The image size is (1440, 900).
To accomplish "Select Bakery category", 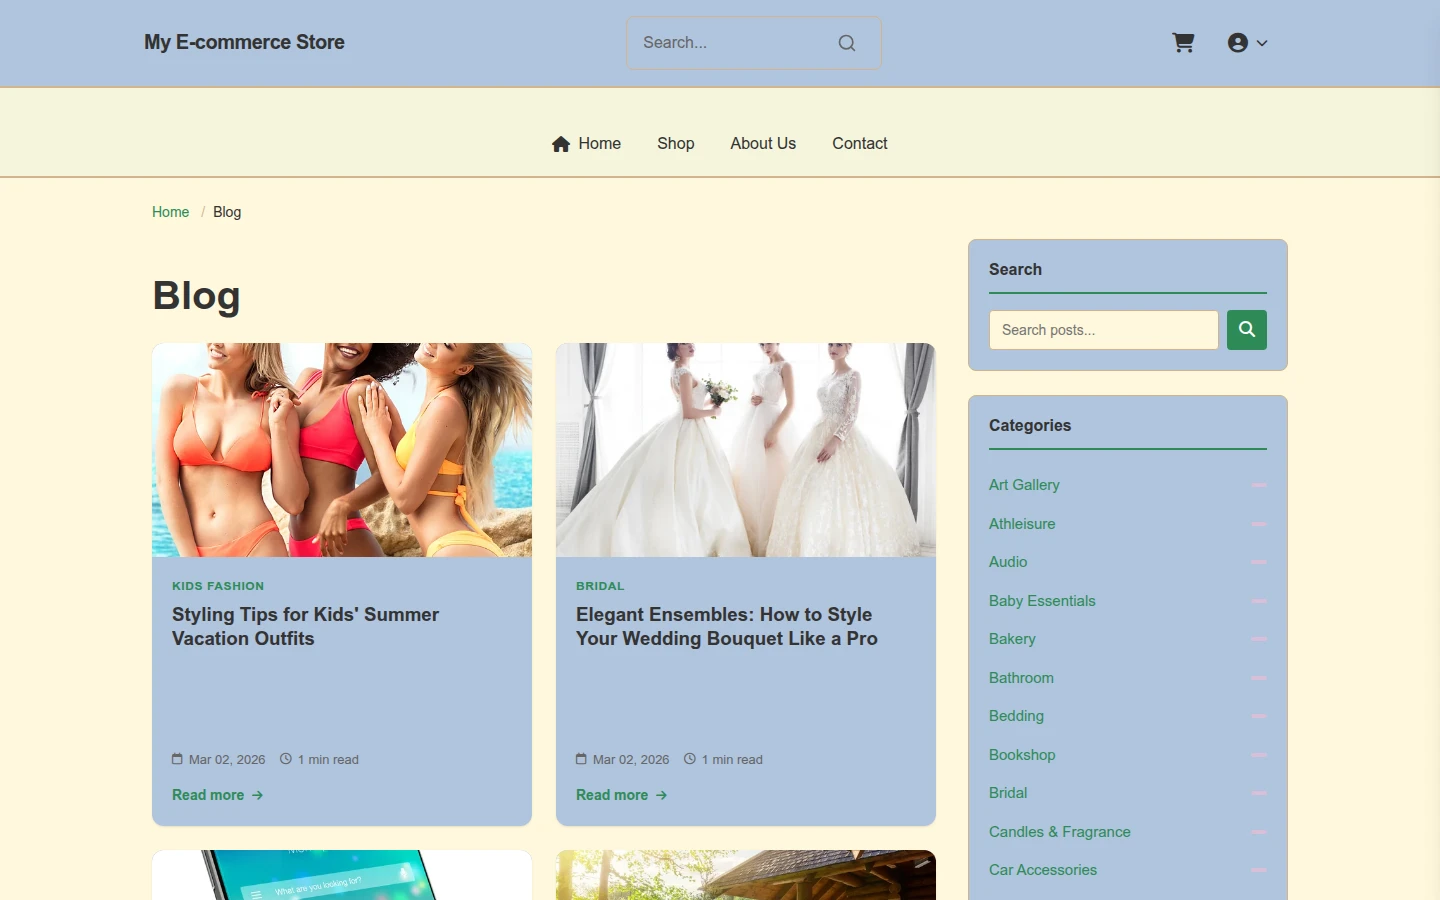I will [1012, 639].
